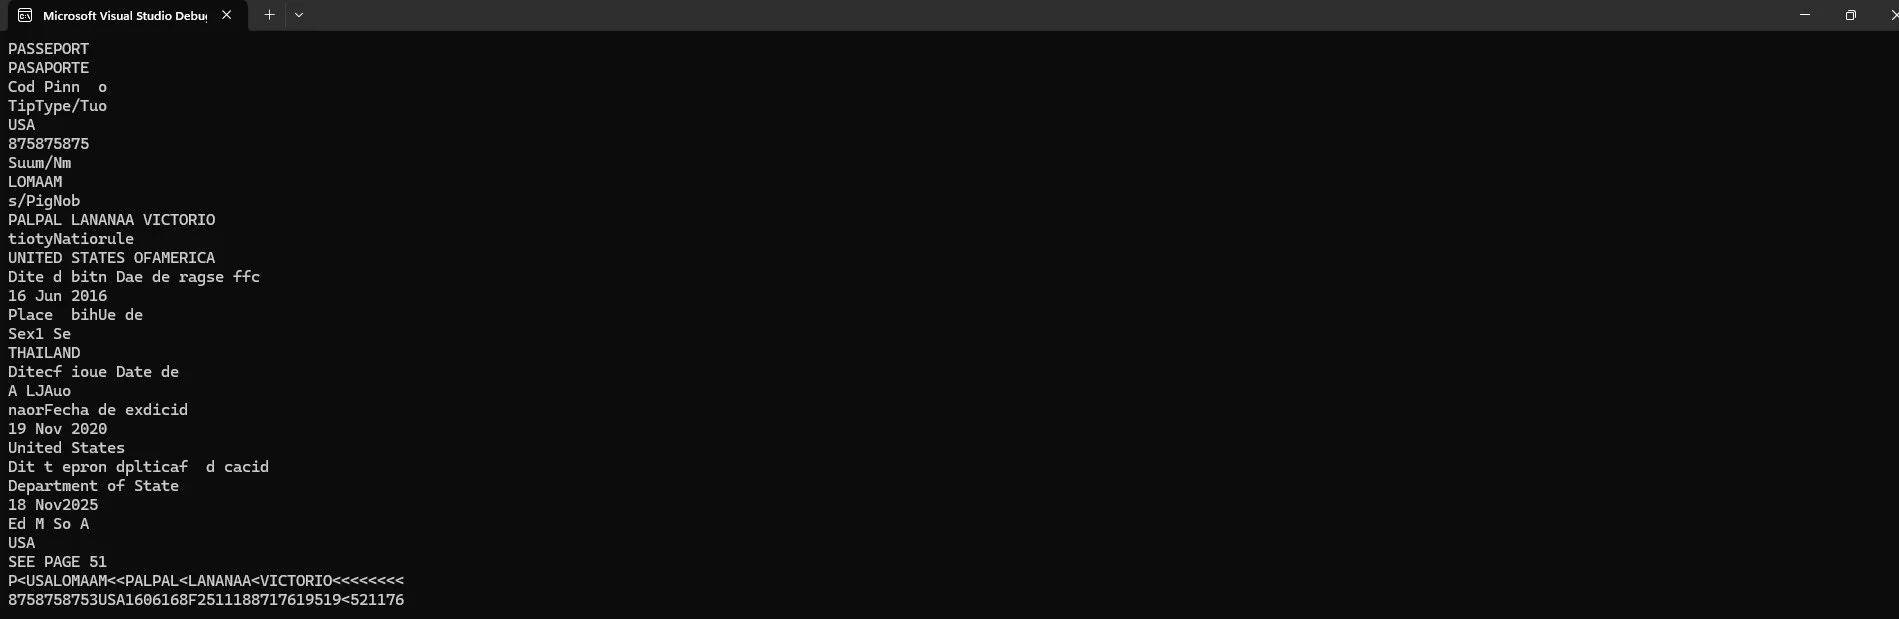This screenshot has width=1899, height=619.
Task: Click the MRZ line starting P<USALOMAAM
Action: [206, 581]
